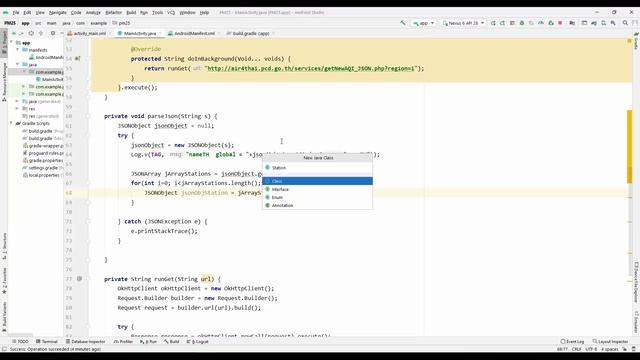Select proguard-rules.pro in project tree
The height and width of the screenshot is (360, 640).
coord(43,153)
